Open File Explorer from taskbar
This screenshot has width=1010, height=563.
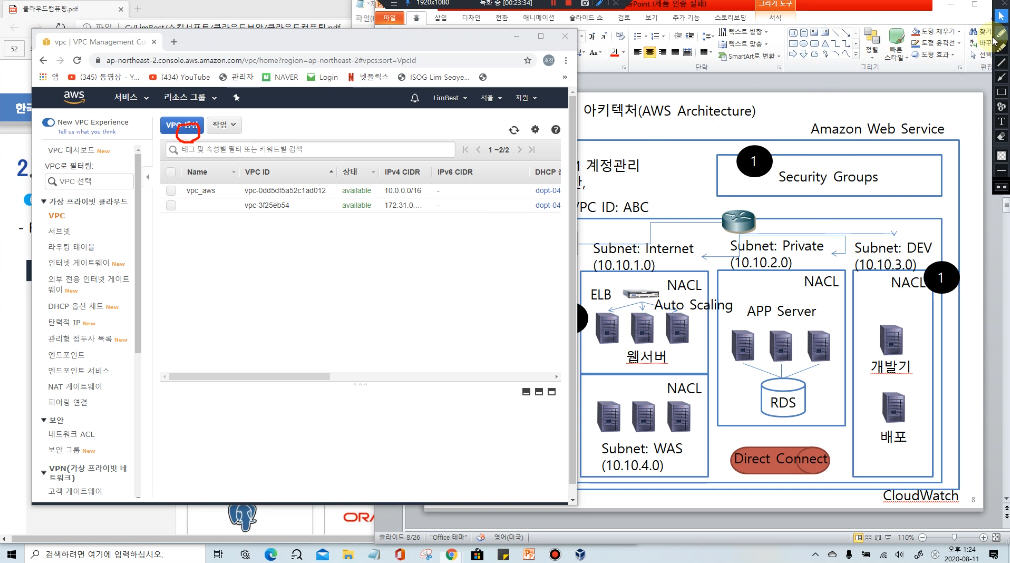coord(348,554)
